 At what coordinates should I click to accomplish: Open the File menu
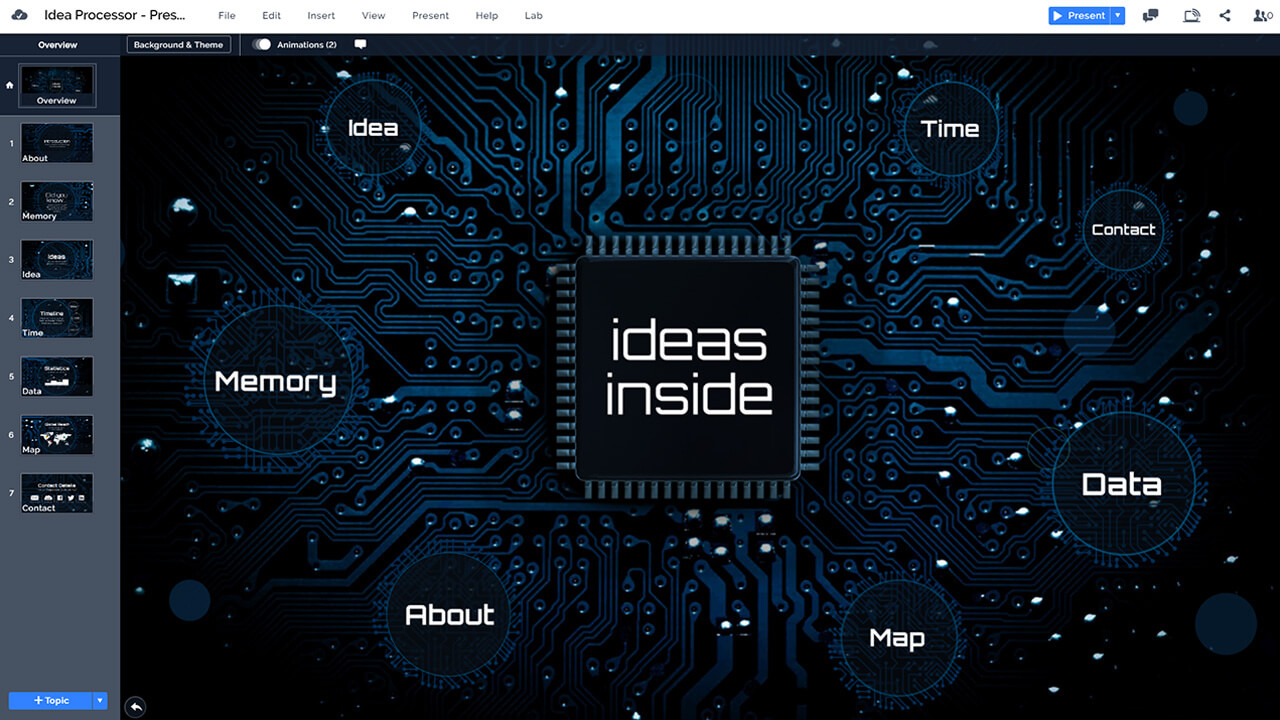coord(227,16)
